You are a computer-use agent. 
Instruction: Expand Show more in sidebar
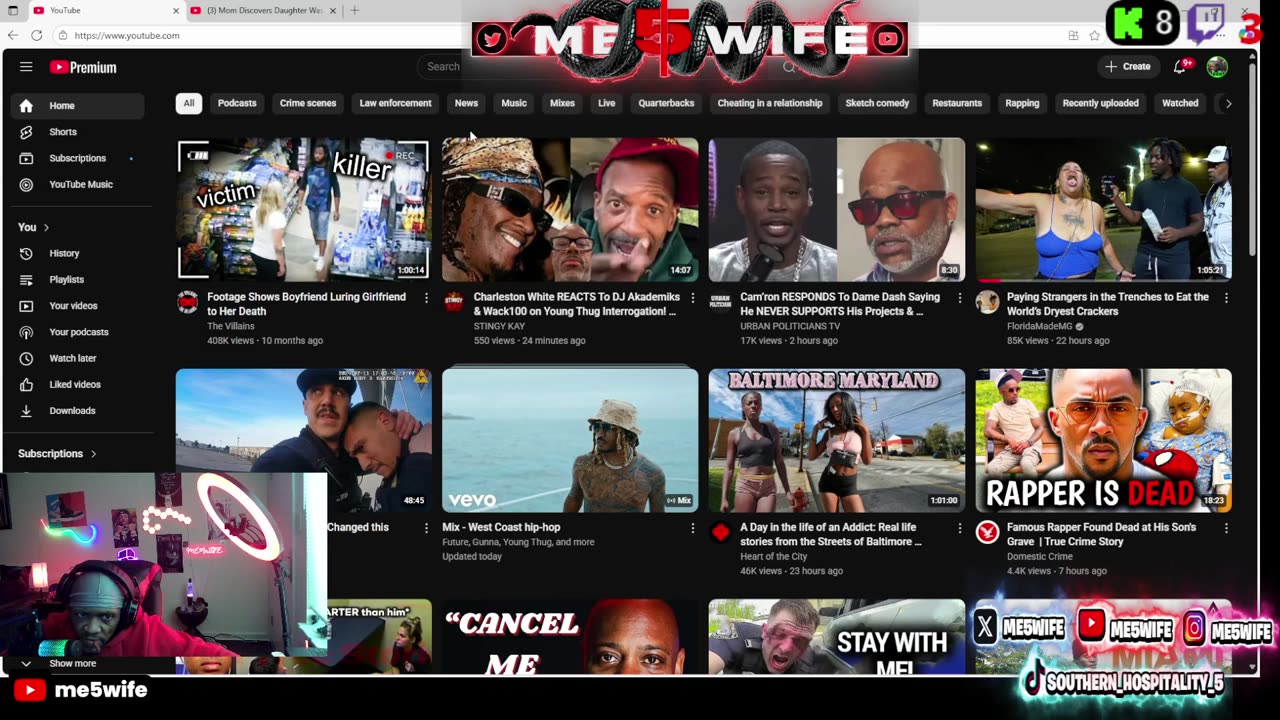pos(72,663)
